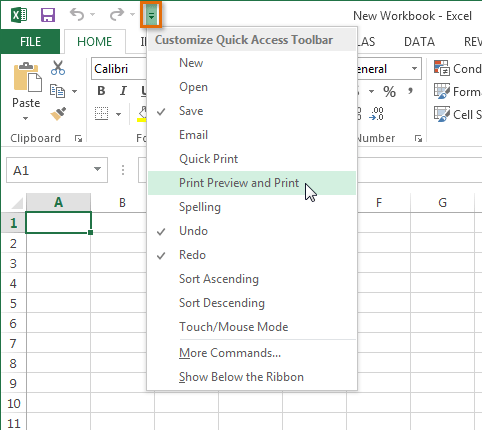Add Sort Descending to toolbar
The image size is (482, 430).
click(252, 303)
